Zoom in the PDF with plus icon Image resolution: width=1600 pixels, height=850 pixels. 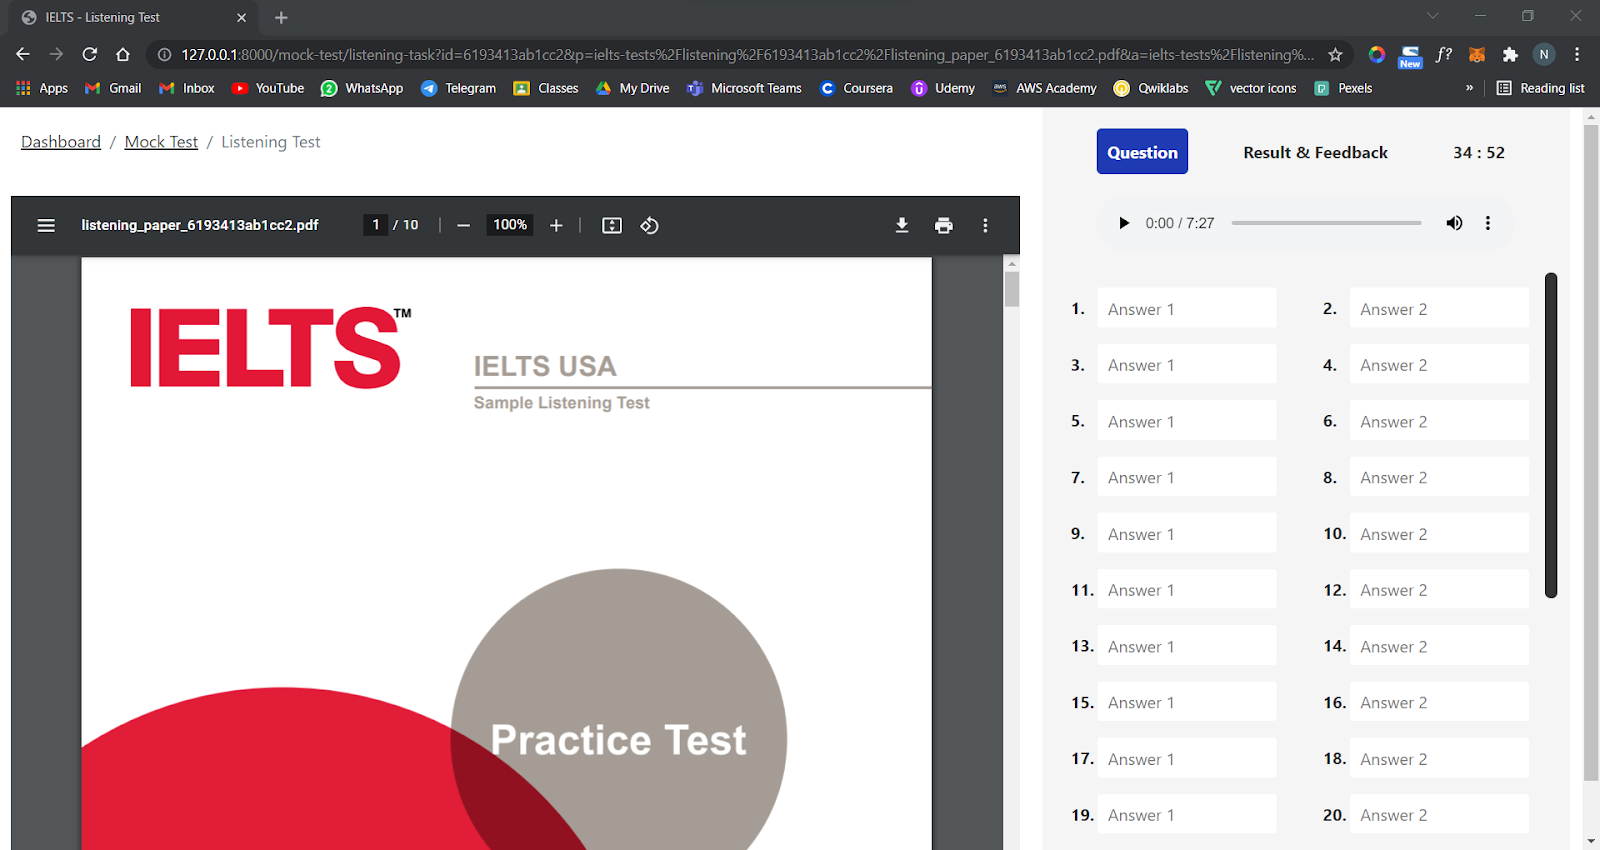click(556, 226)
